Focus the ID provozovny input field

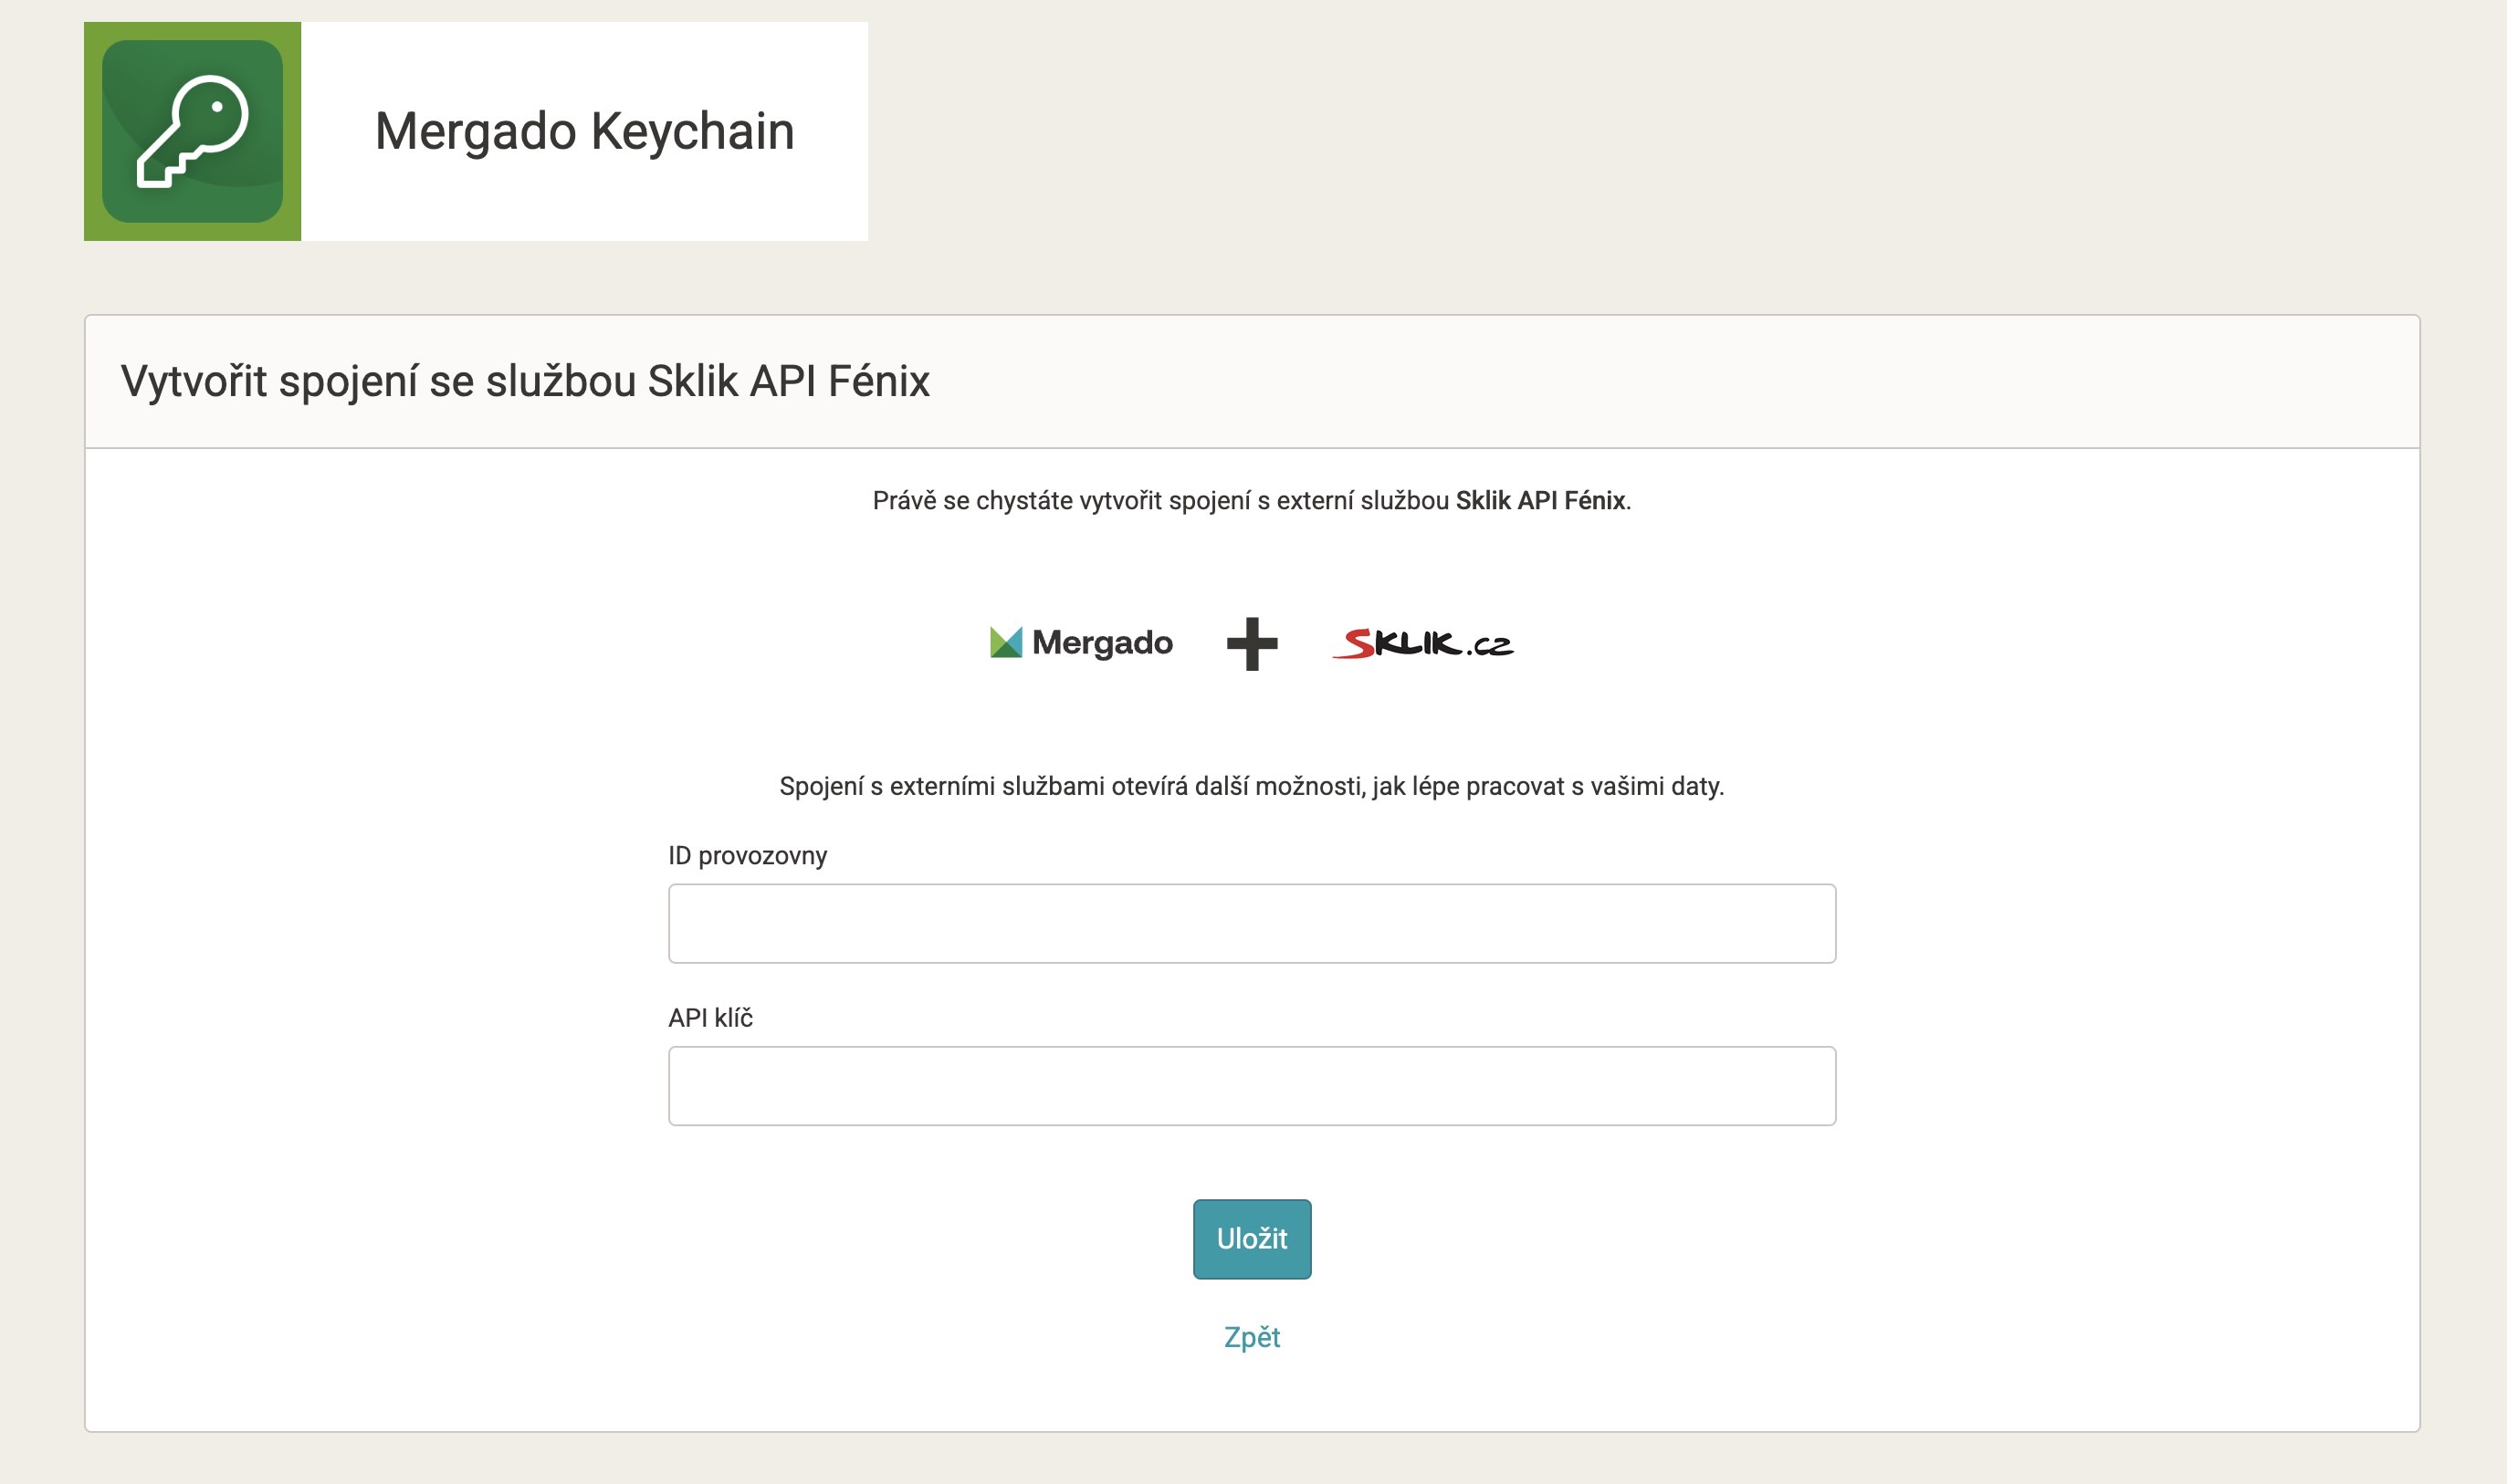tap(1251, 923)
